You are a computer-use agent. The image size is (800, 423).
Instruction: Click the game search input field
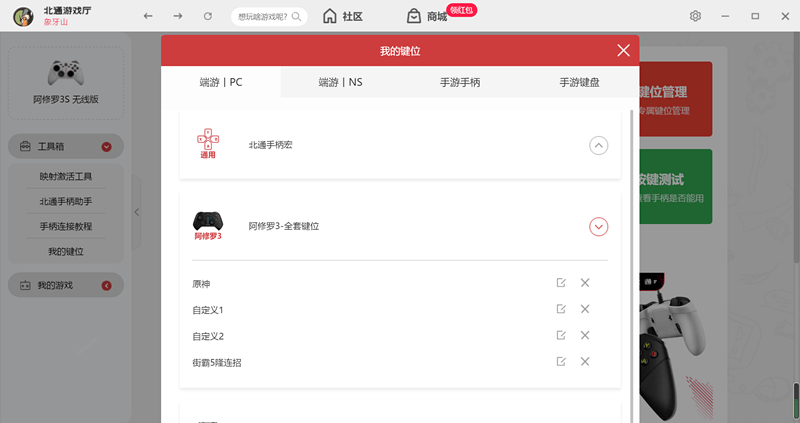[x=269, y=17]
